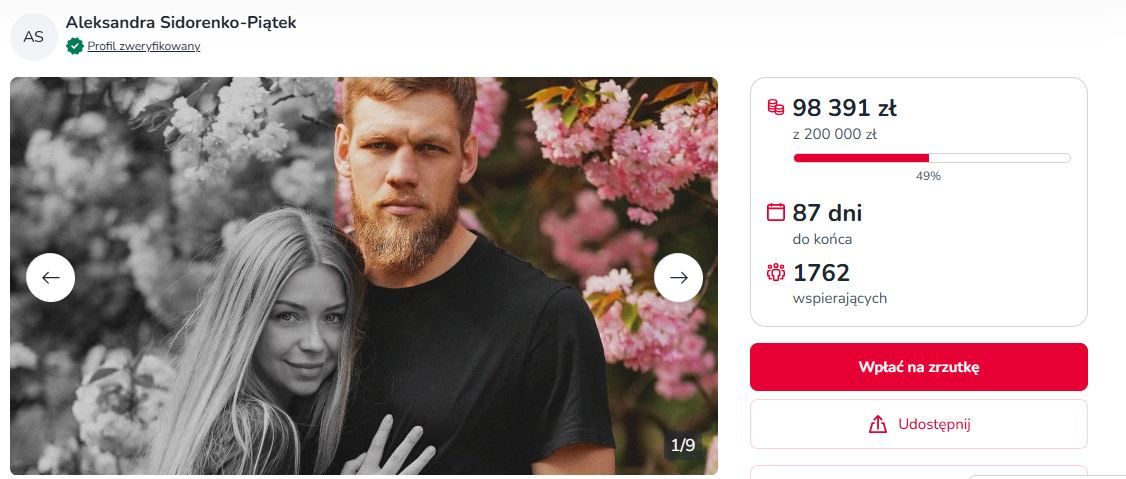
Task: Open organizer name Aleksandra Sidorenko-Piątek
Action: point(181,22)
